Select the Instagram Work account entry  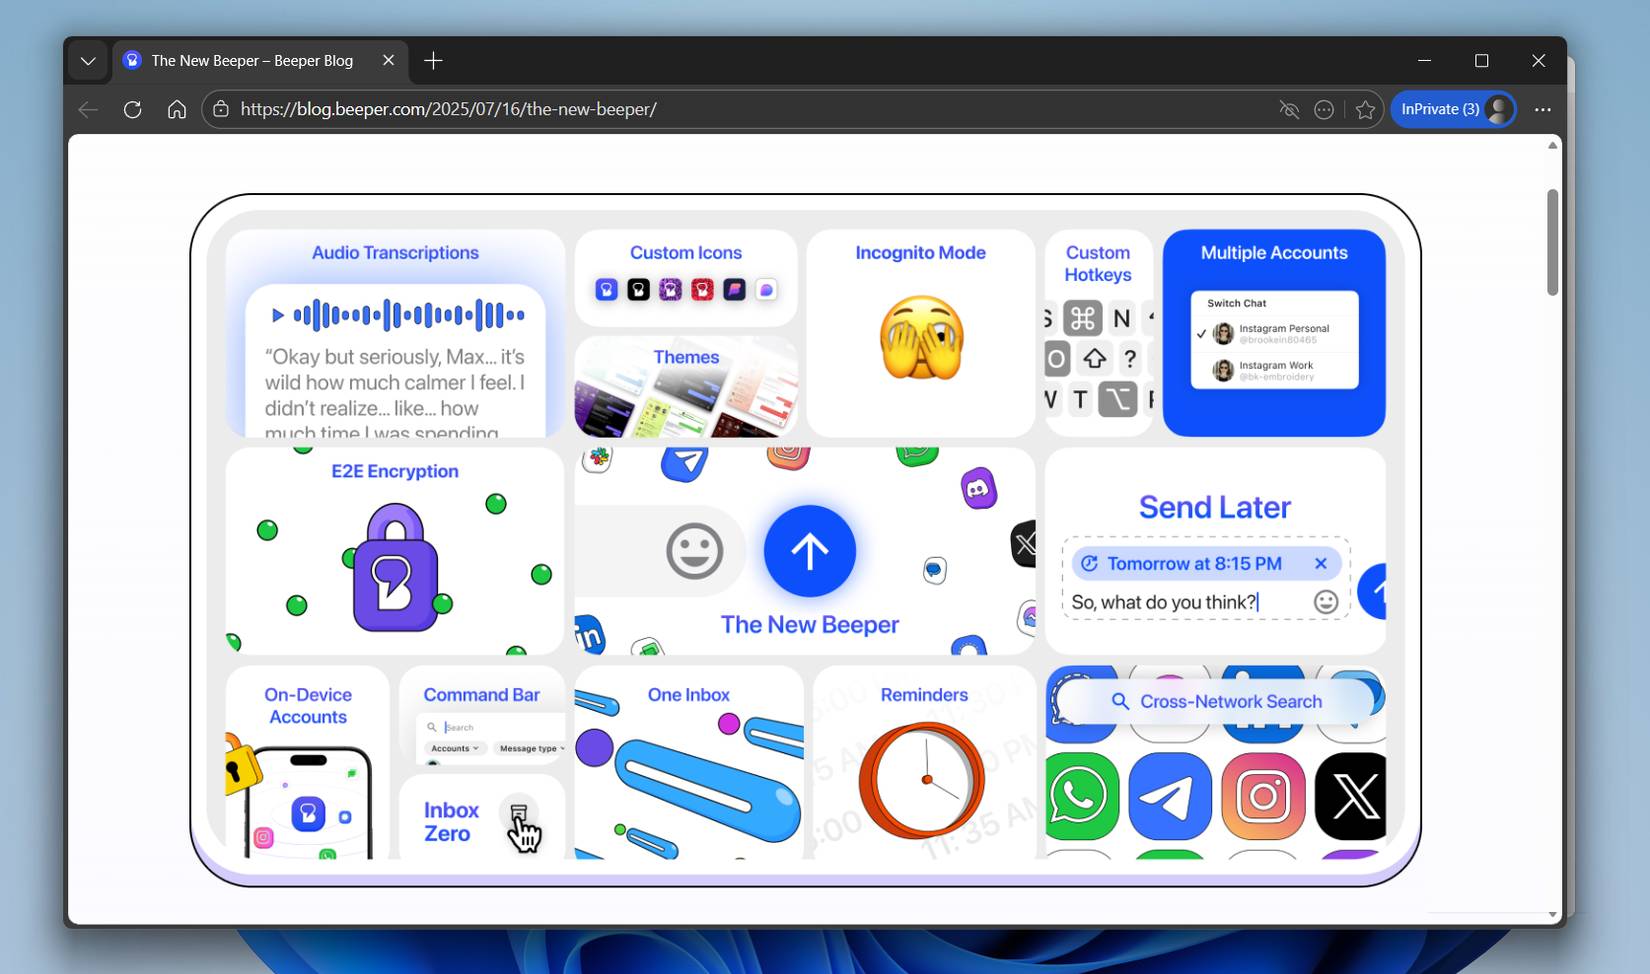[1273, 369]
